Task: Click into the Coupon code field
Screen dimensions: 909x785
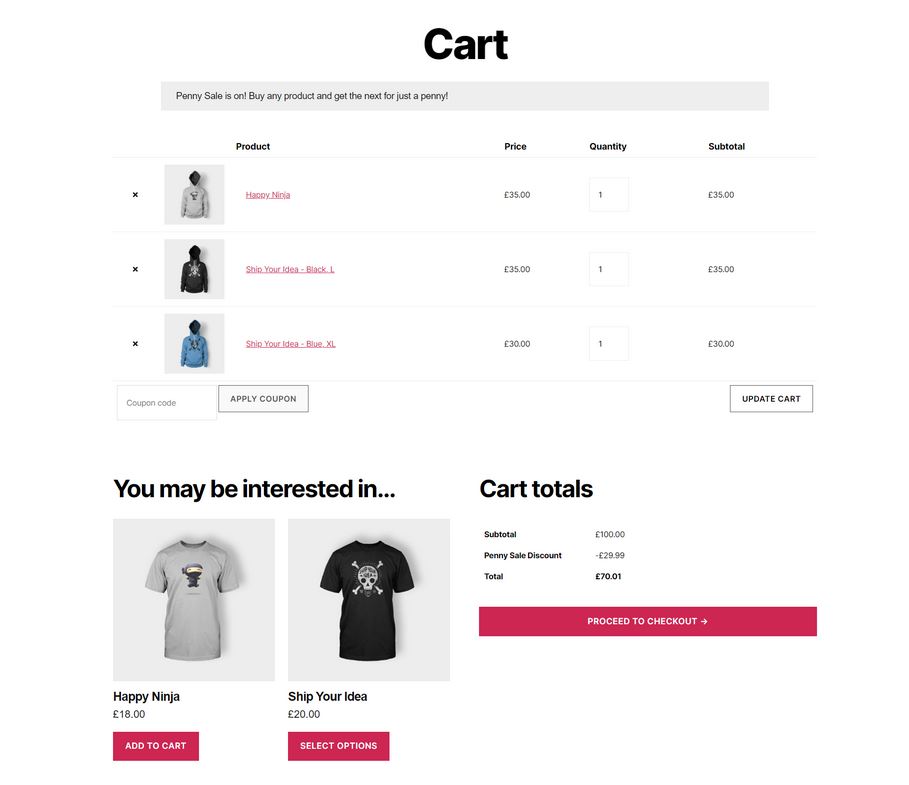Action: tap(167, 402)
